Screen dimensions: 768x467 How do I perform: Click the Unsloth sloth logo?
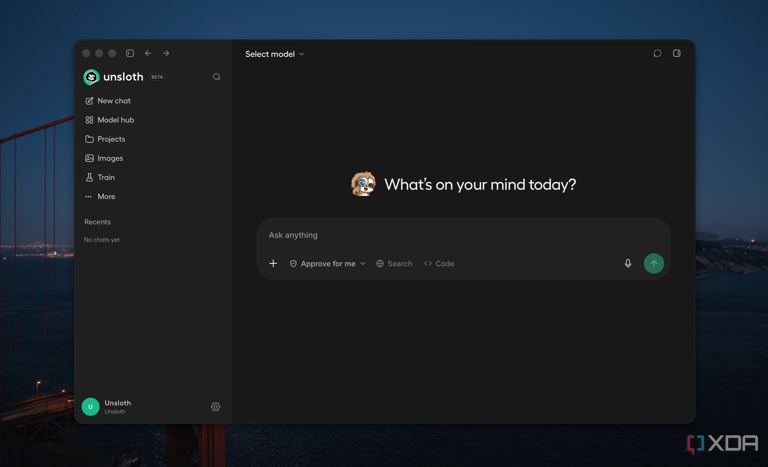pyautogui.click(x=91, y=77)
